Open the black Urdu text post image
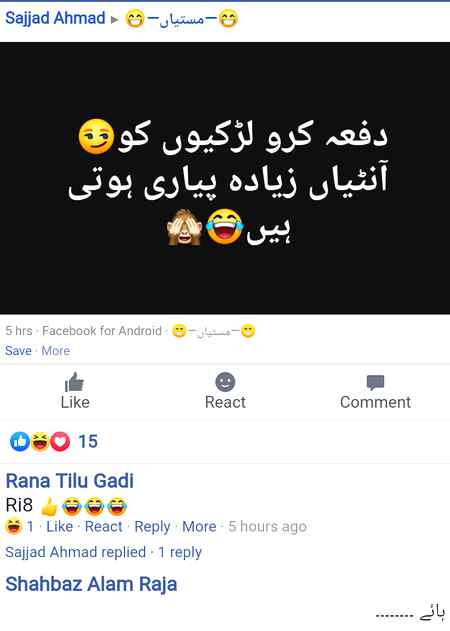 coord(225,178)
